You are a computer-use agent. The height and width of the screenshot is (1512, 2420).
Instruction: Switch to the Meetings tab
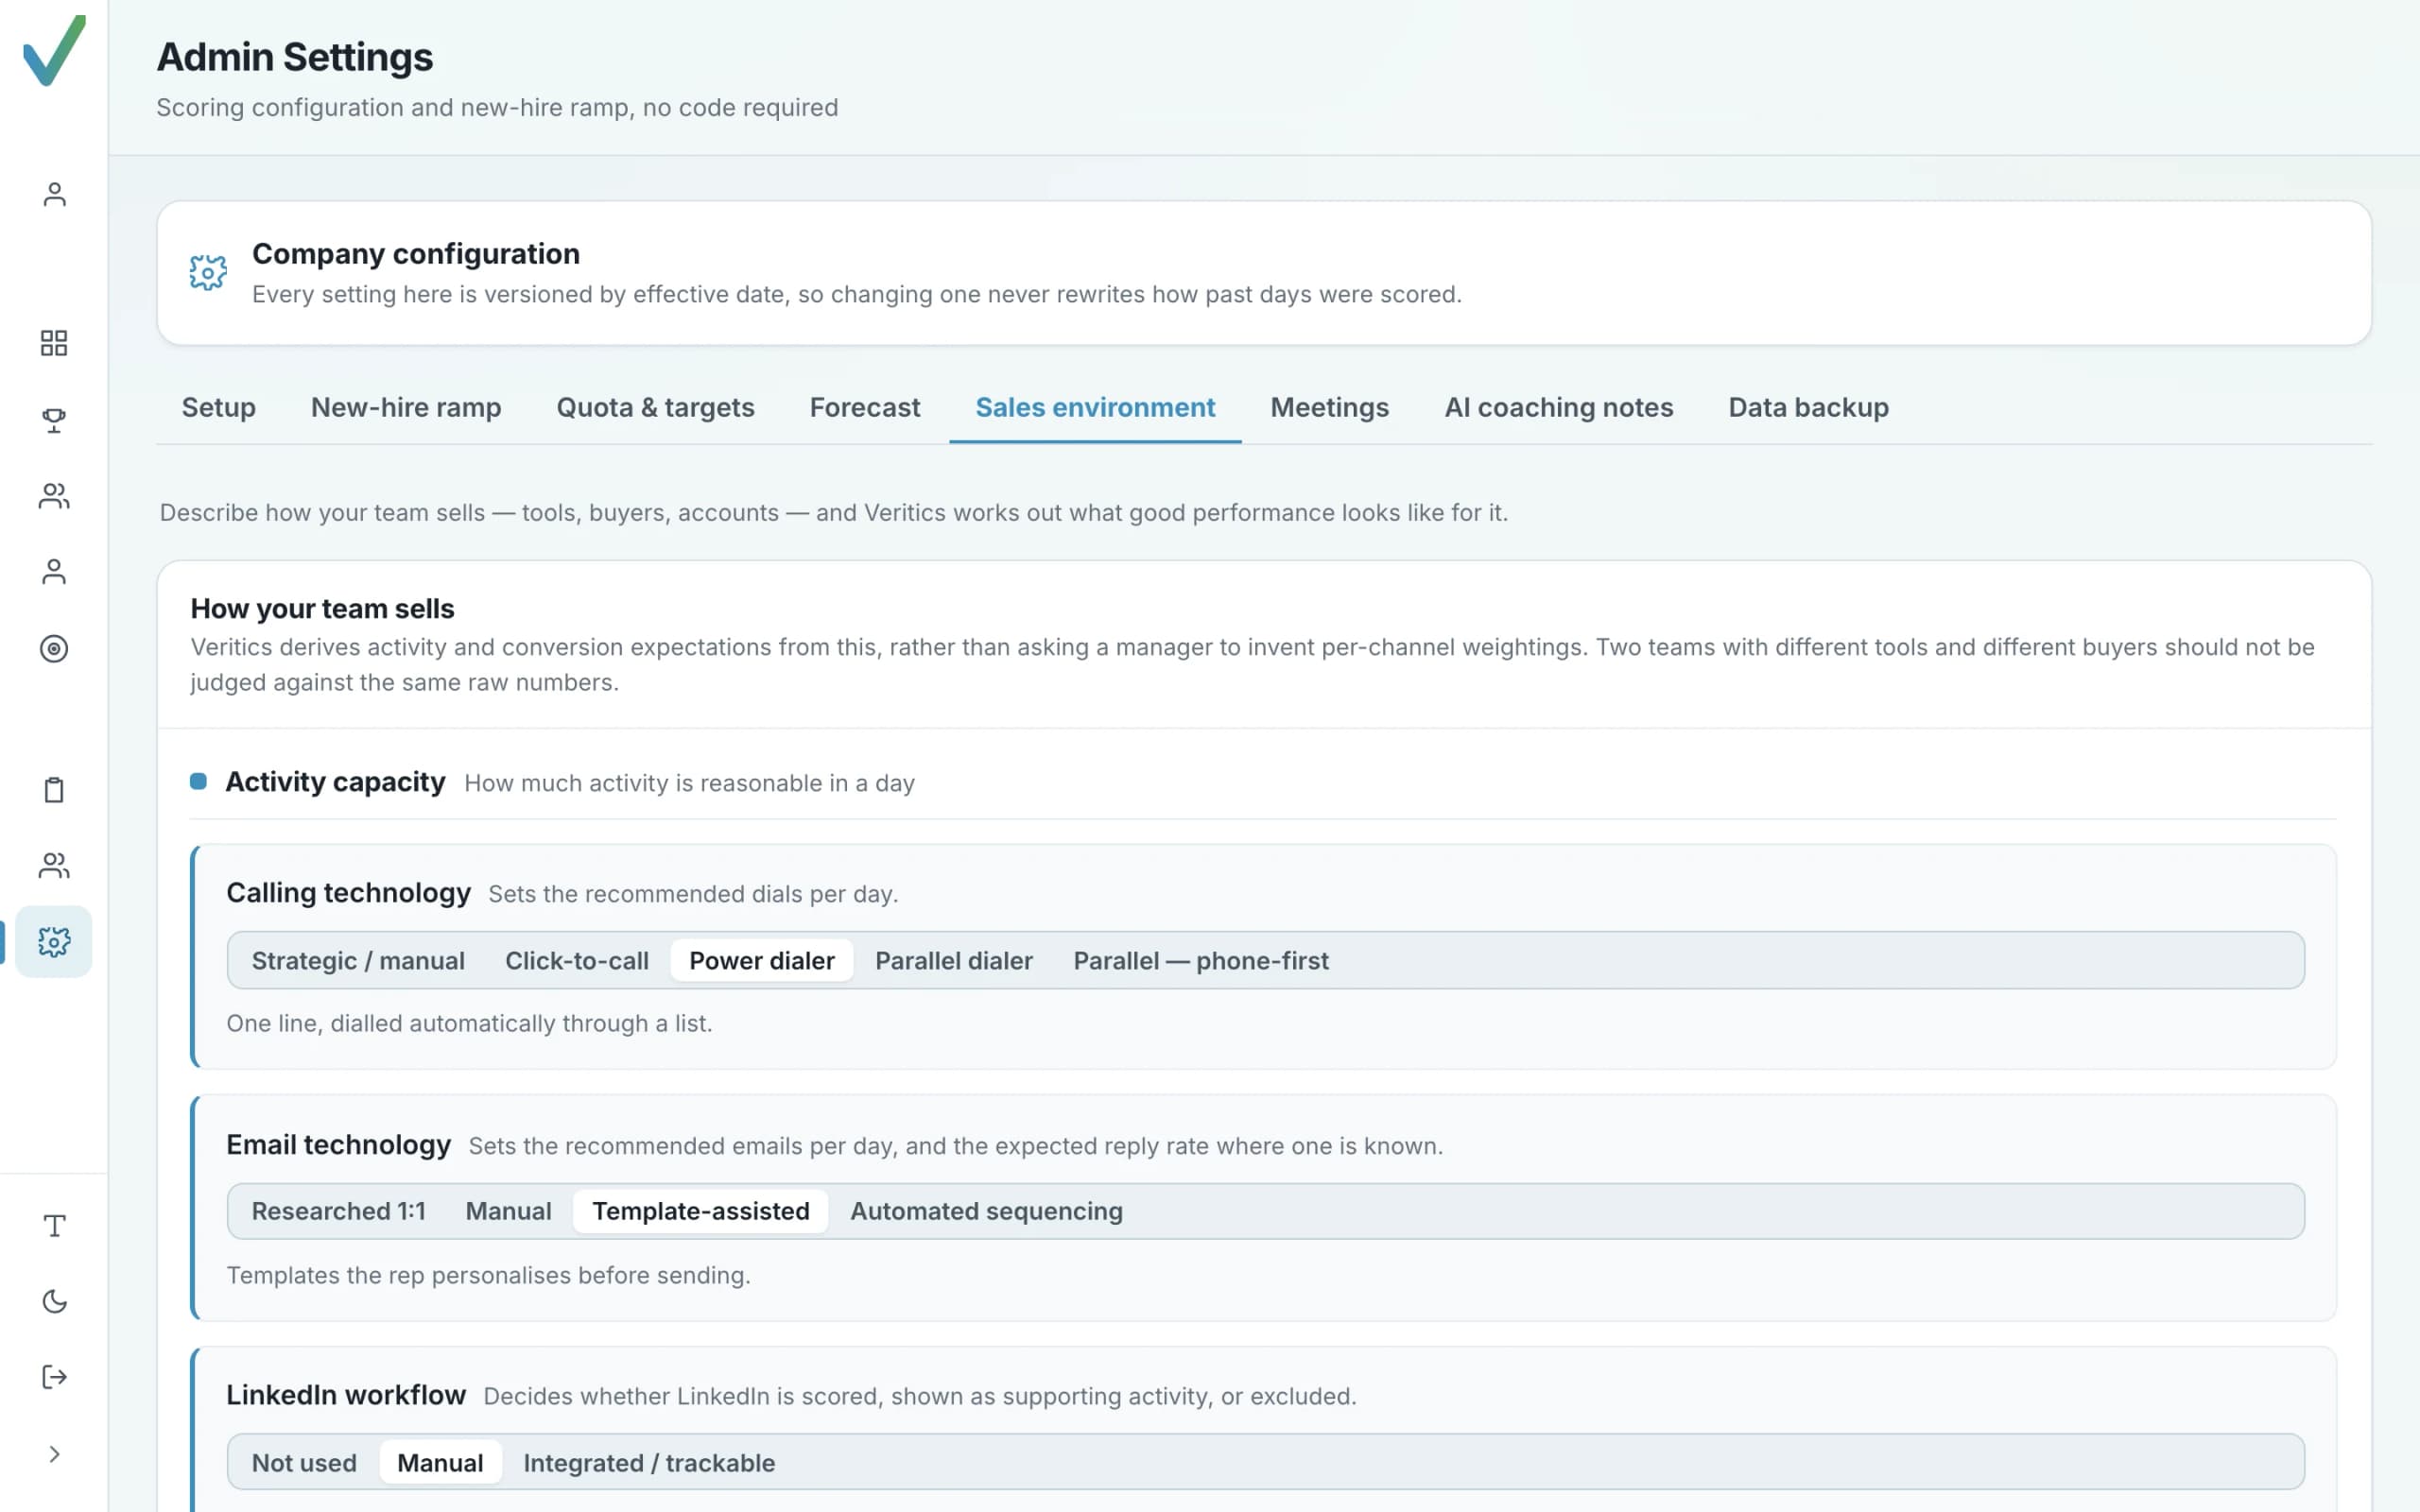[x=1329, y=408]
